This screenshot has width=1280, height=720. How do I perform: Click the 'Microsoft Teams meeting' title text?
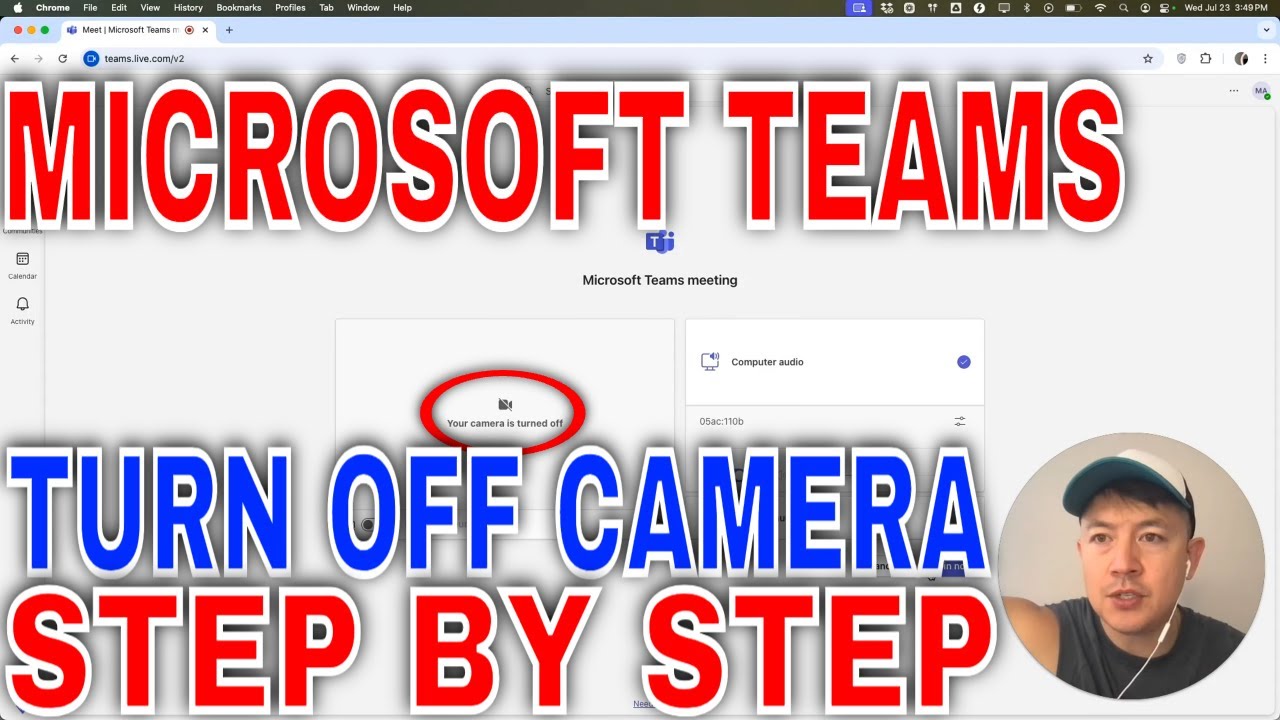660,281
